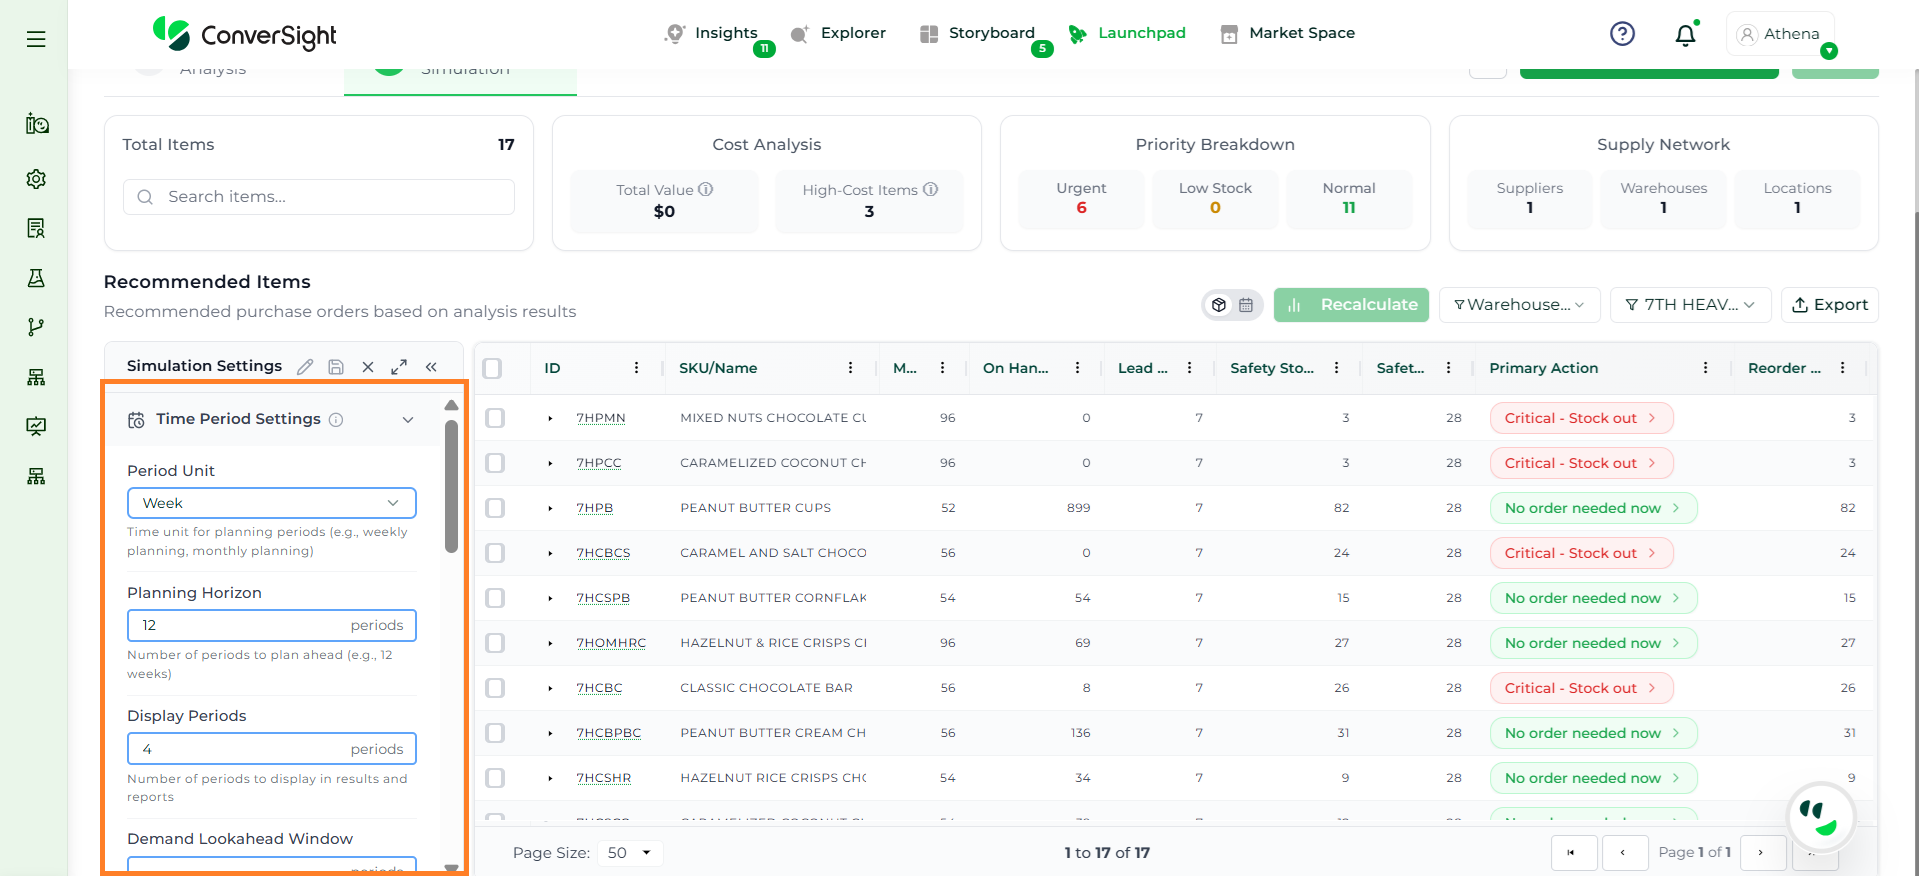Check the box for row 7HPMN

495,418
